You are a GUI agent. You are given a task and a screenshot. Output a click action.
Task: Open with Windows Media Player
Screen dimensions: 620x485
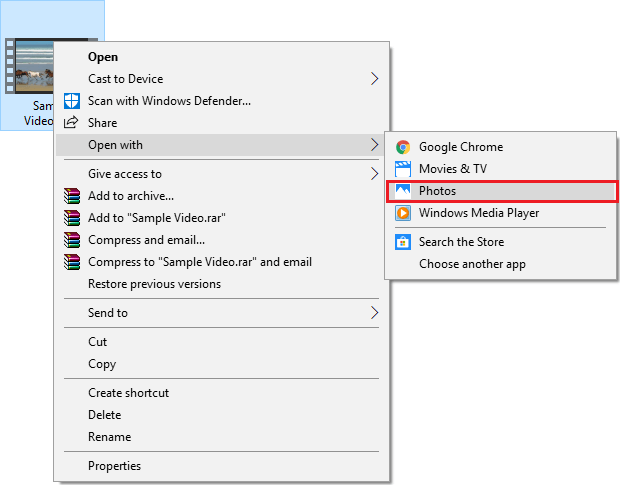click(x=501, y=213)
